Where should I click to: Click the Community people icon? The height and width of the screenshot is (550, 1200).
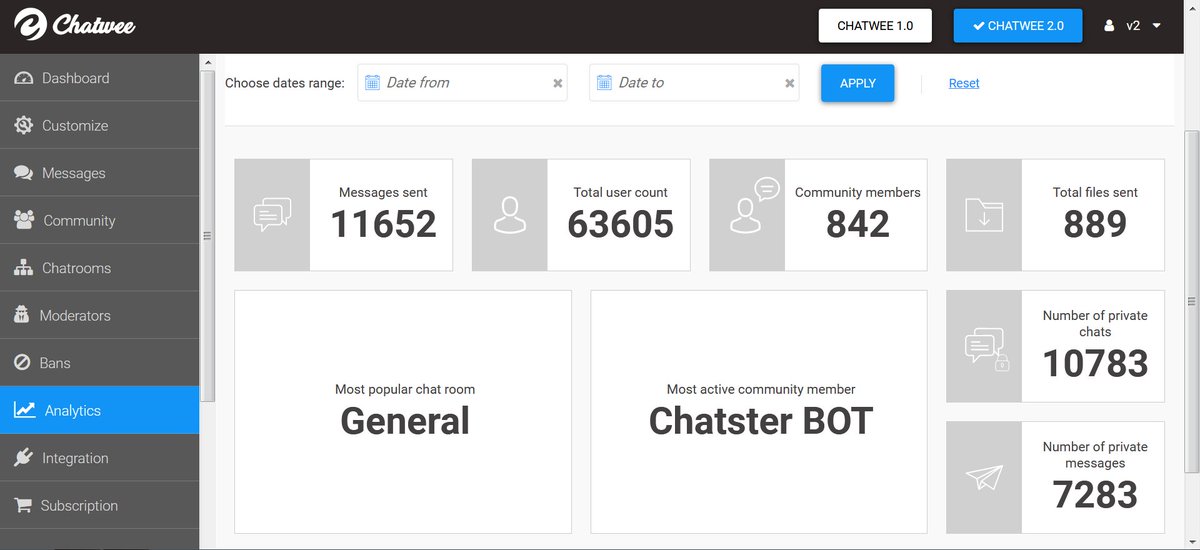[x=24, y=220]
